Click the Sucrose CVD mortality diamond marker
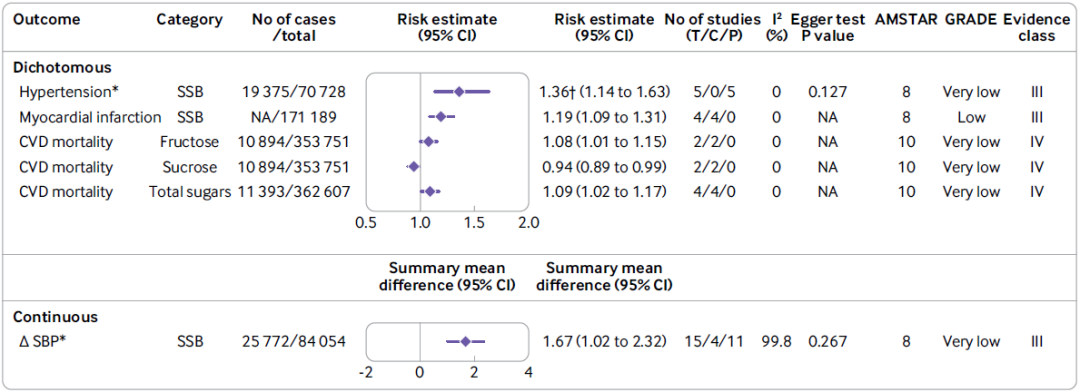The image size is (1080, 392). pos(413,167)
